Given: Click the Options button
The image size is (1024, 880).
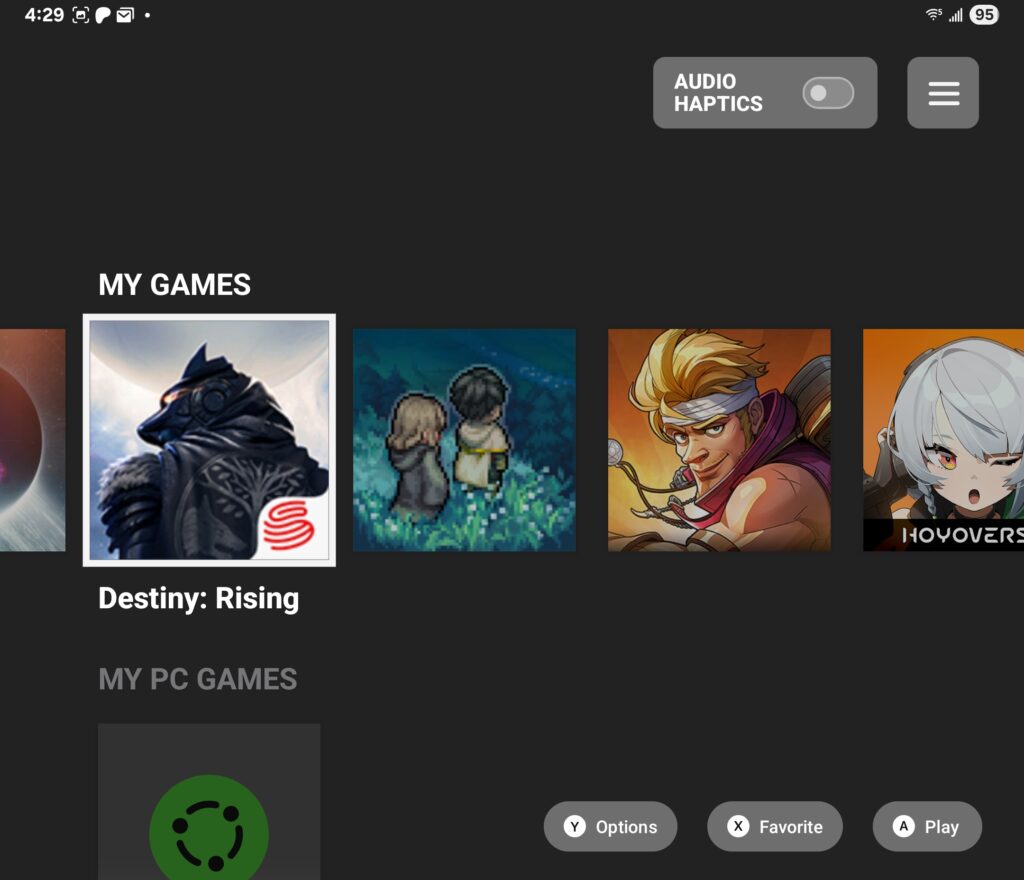Looking at the screenshot, I should pyautogui.click(x=610, y=826).
